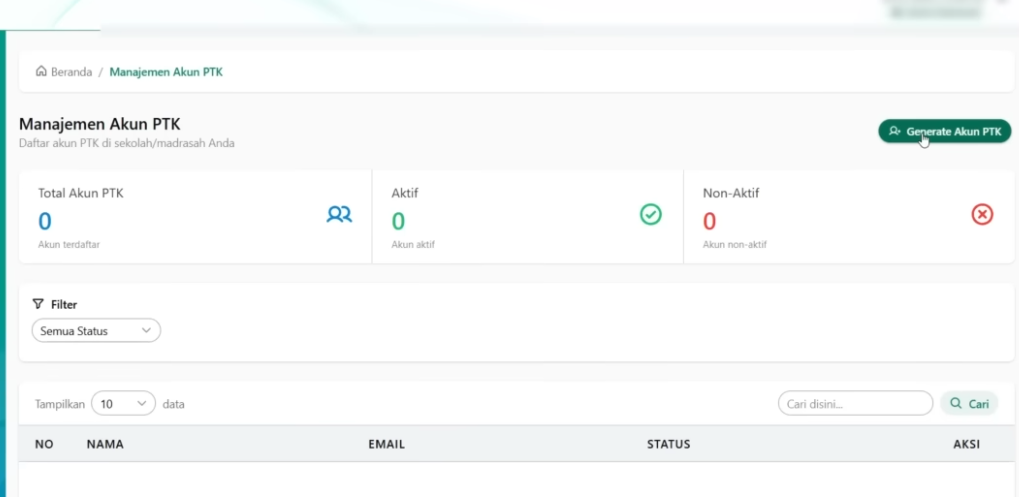Image resolution: width=1019 pixels, height=497 pixels.
Task: Click the Non-Aktif count 0
Action: point(709,222)
